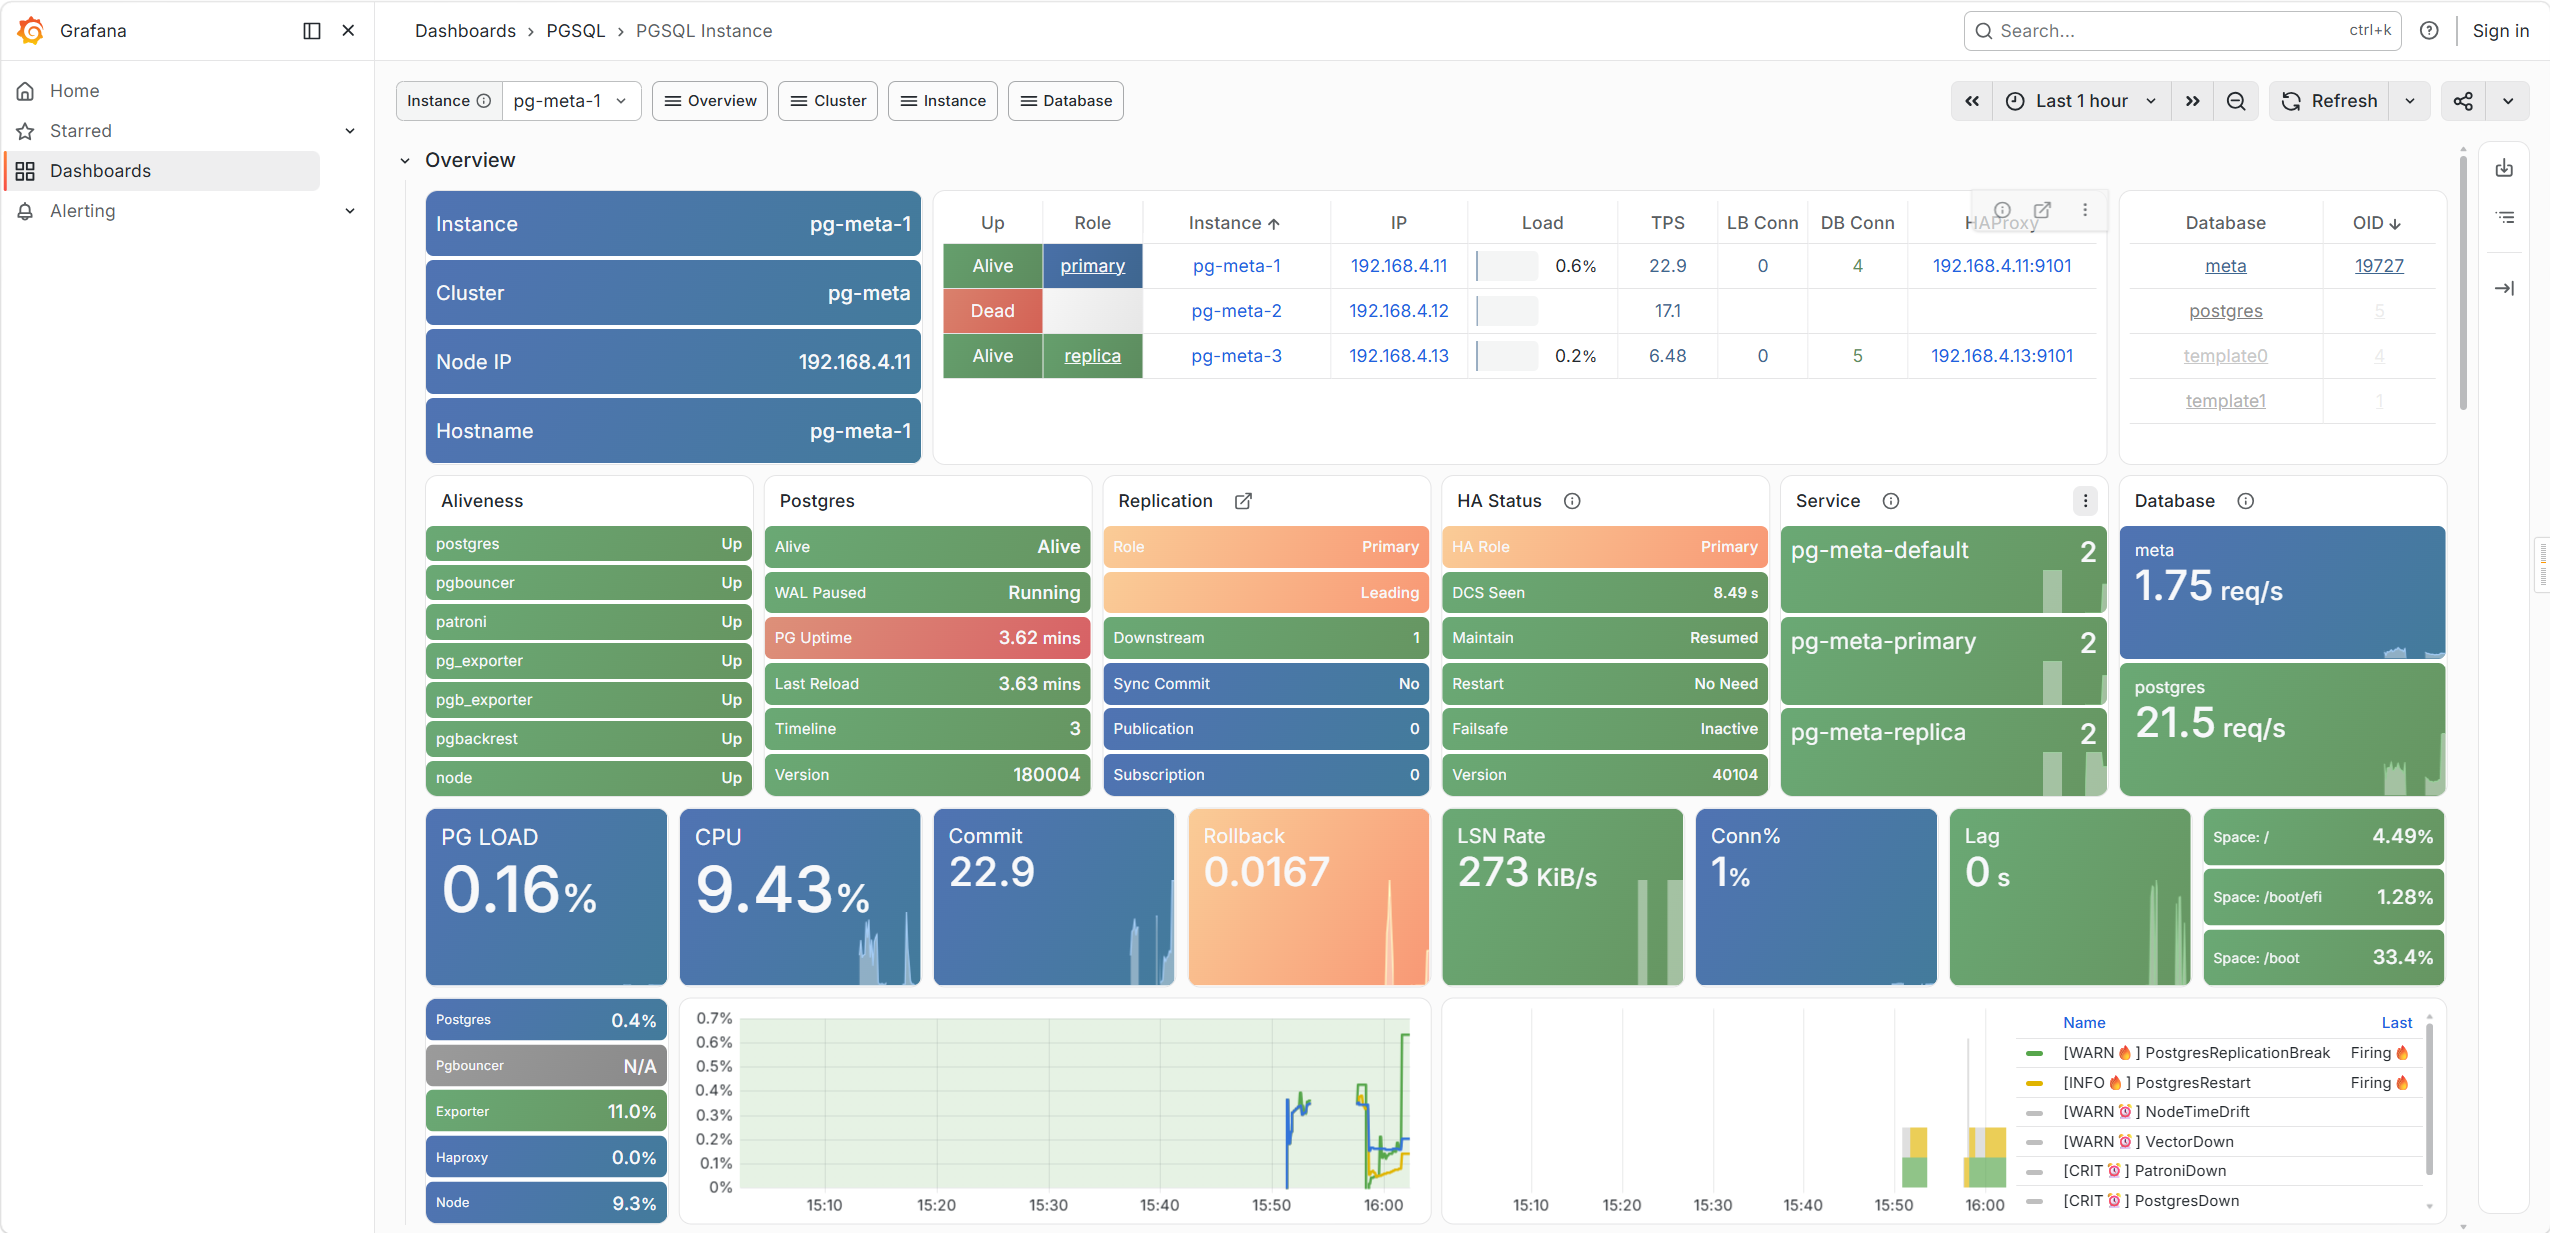The height and width of the screenshot is (1233, 2550).
Task: Click the Sign in link
Action: (x=2500, y=31)
